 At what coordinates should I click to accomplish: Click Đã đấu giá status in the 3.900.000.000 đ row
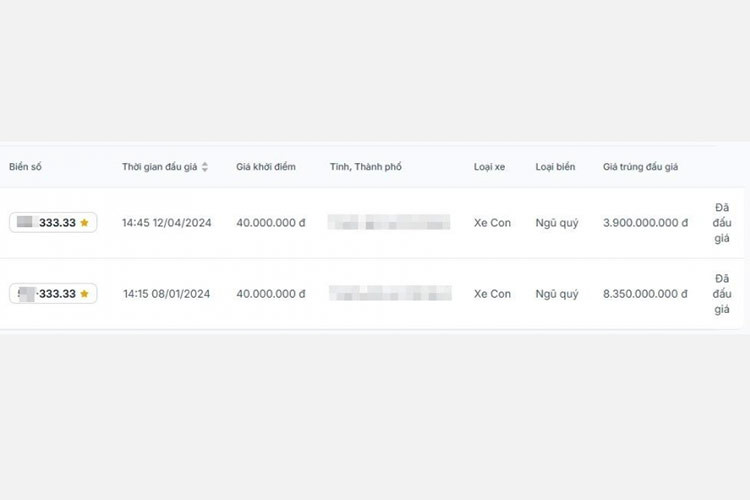722,223
